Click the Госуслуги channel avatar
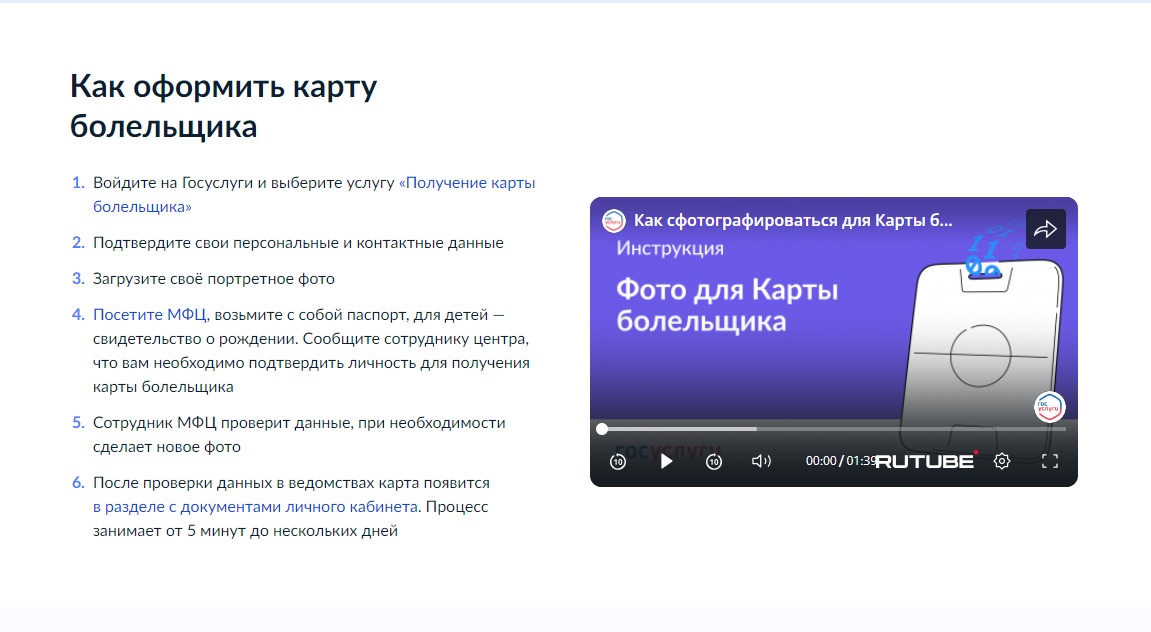 [x=614, y=220]
